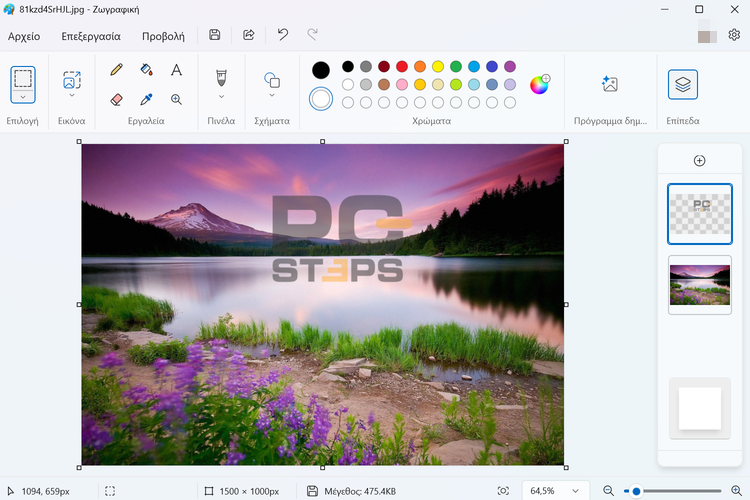Pick the dark red color swatch
The height and width of the screenshot is (500, 750).
point(384,67)
